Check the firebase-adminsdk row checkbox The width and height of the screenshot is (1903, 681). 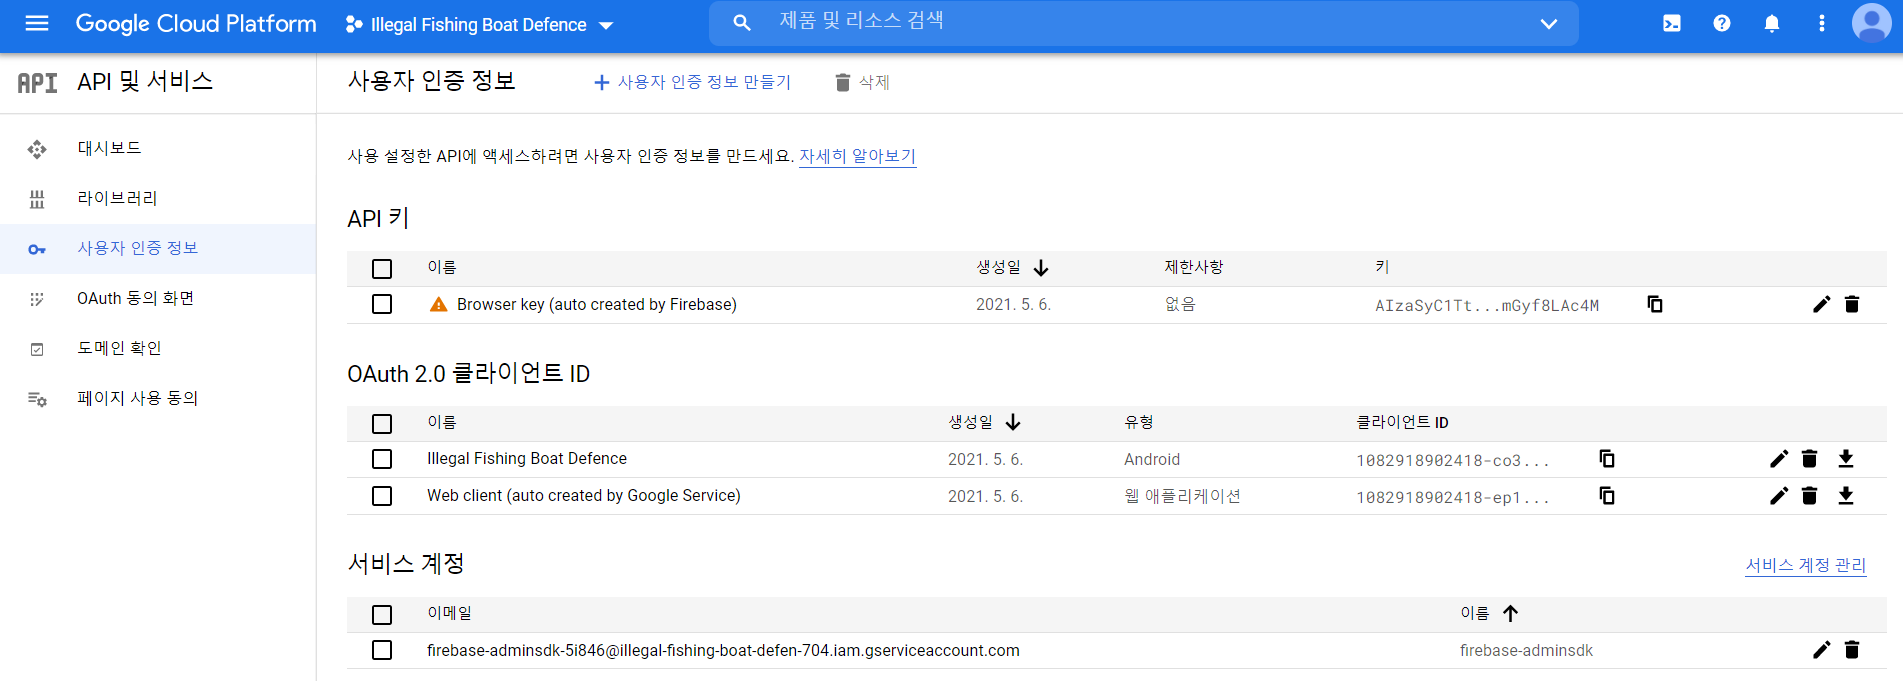click(x=382, y=650)
